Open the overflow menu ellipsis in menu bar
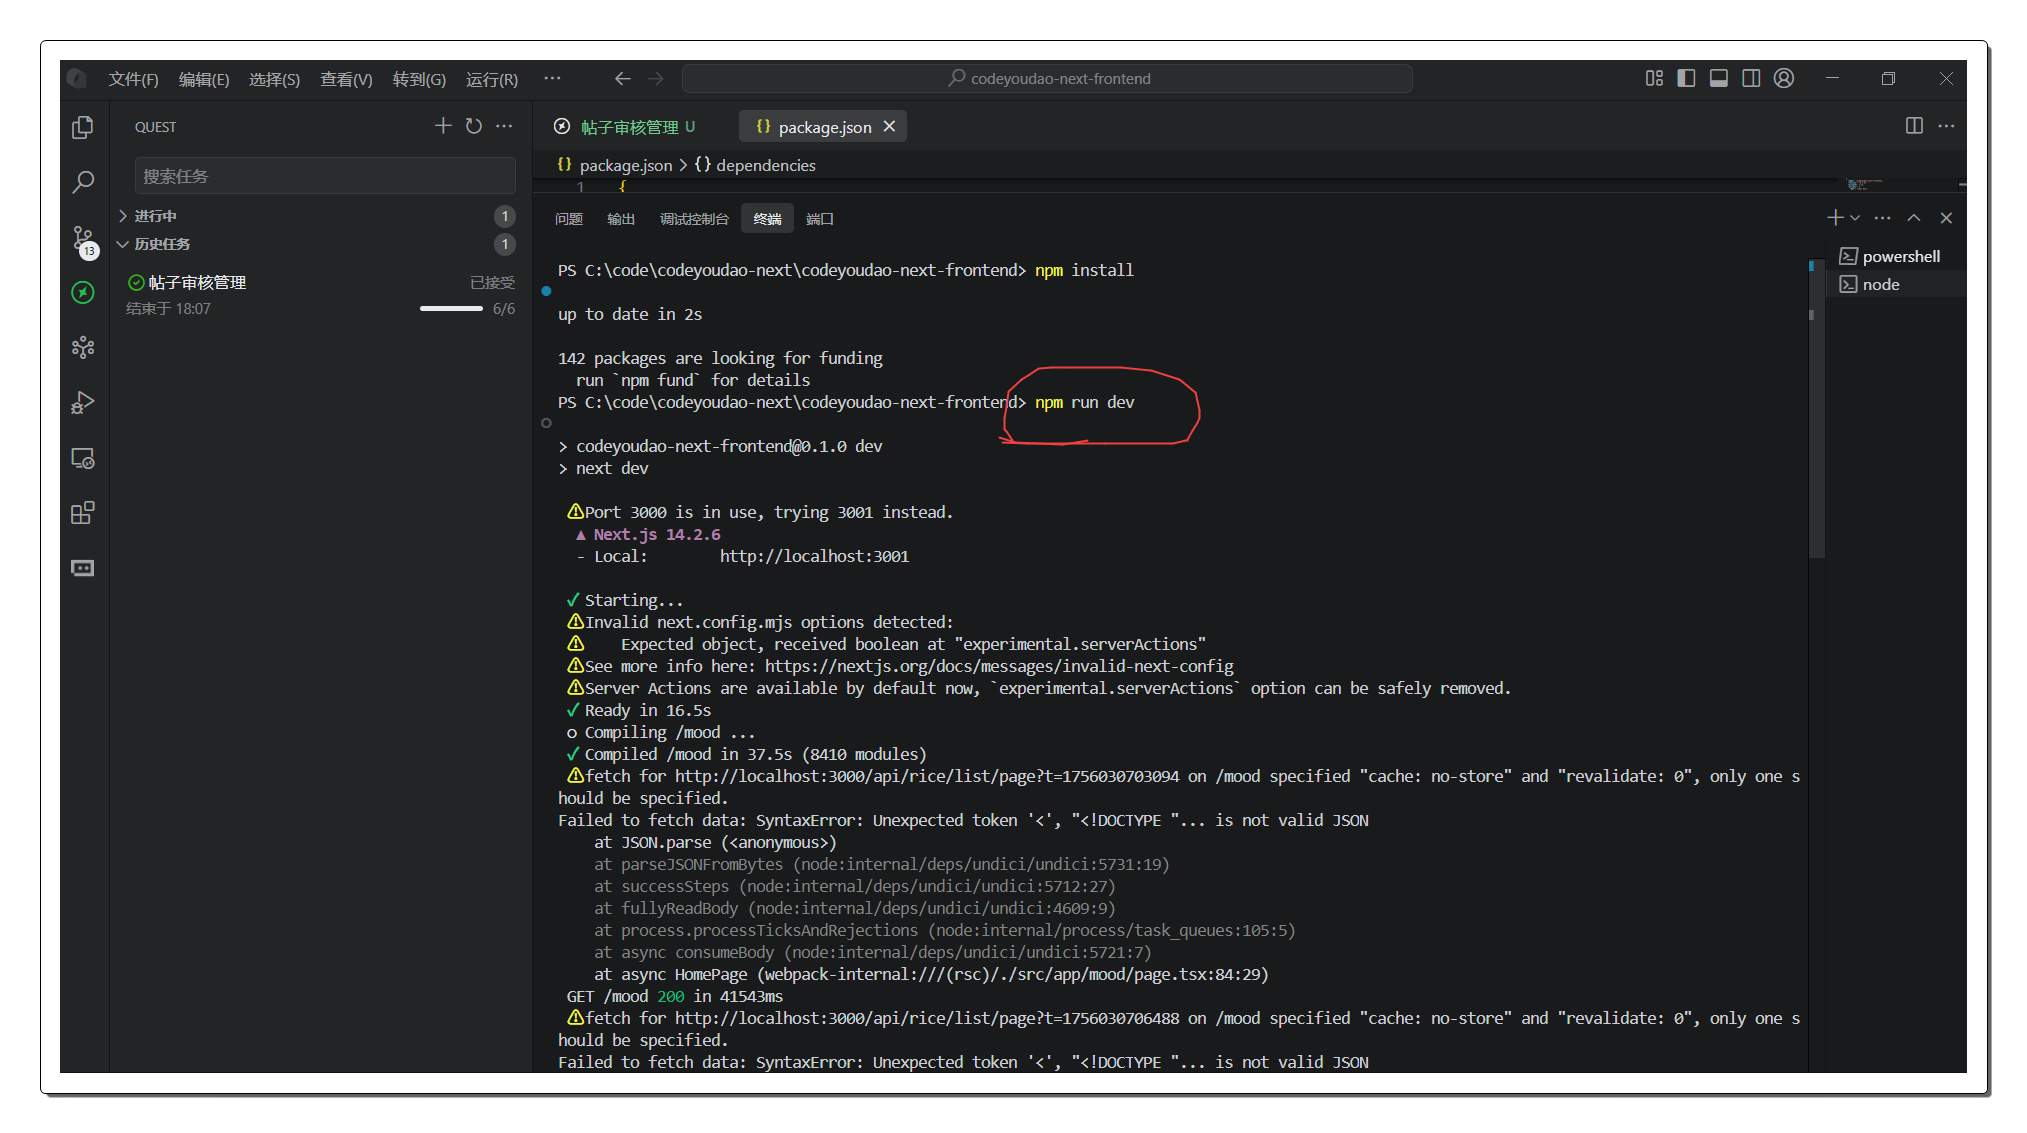Screen dimensions: 2027x1133 552,78
